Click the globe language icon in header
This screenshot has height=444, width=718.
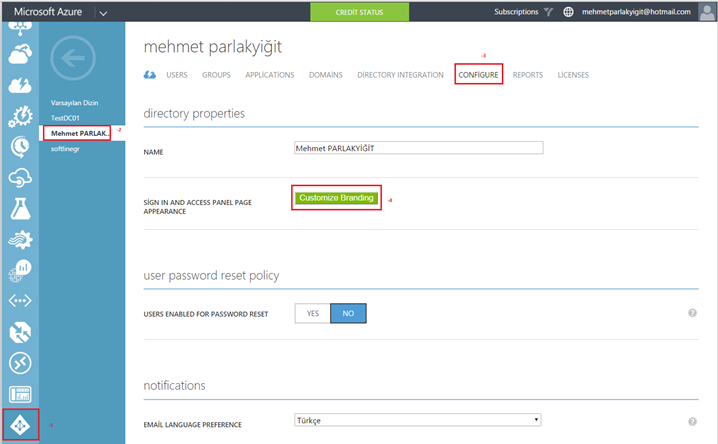tap(568, 12)
